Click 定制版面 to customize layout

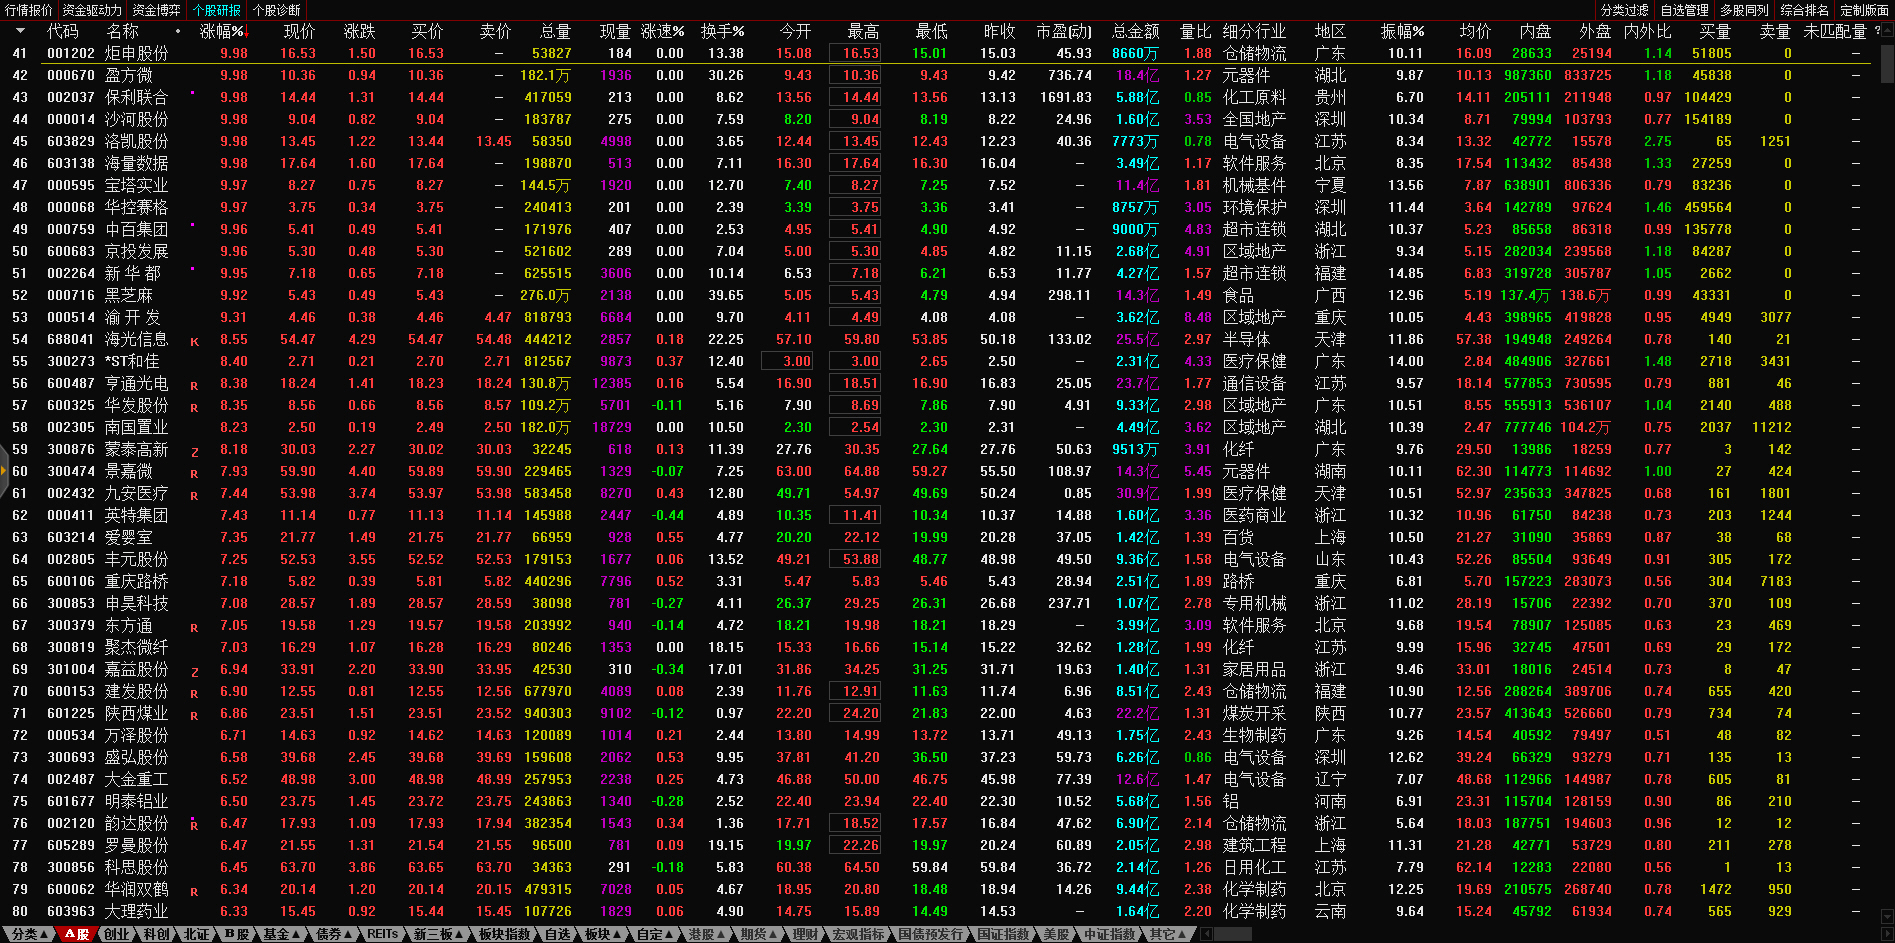[1864, 10]
